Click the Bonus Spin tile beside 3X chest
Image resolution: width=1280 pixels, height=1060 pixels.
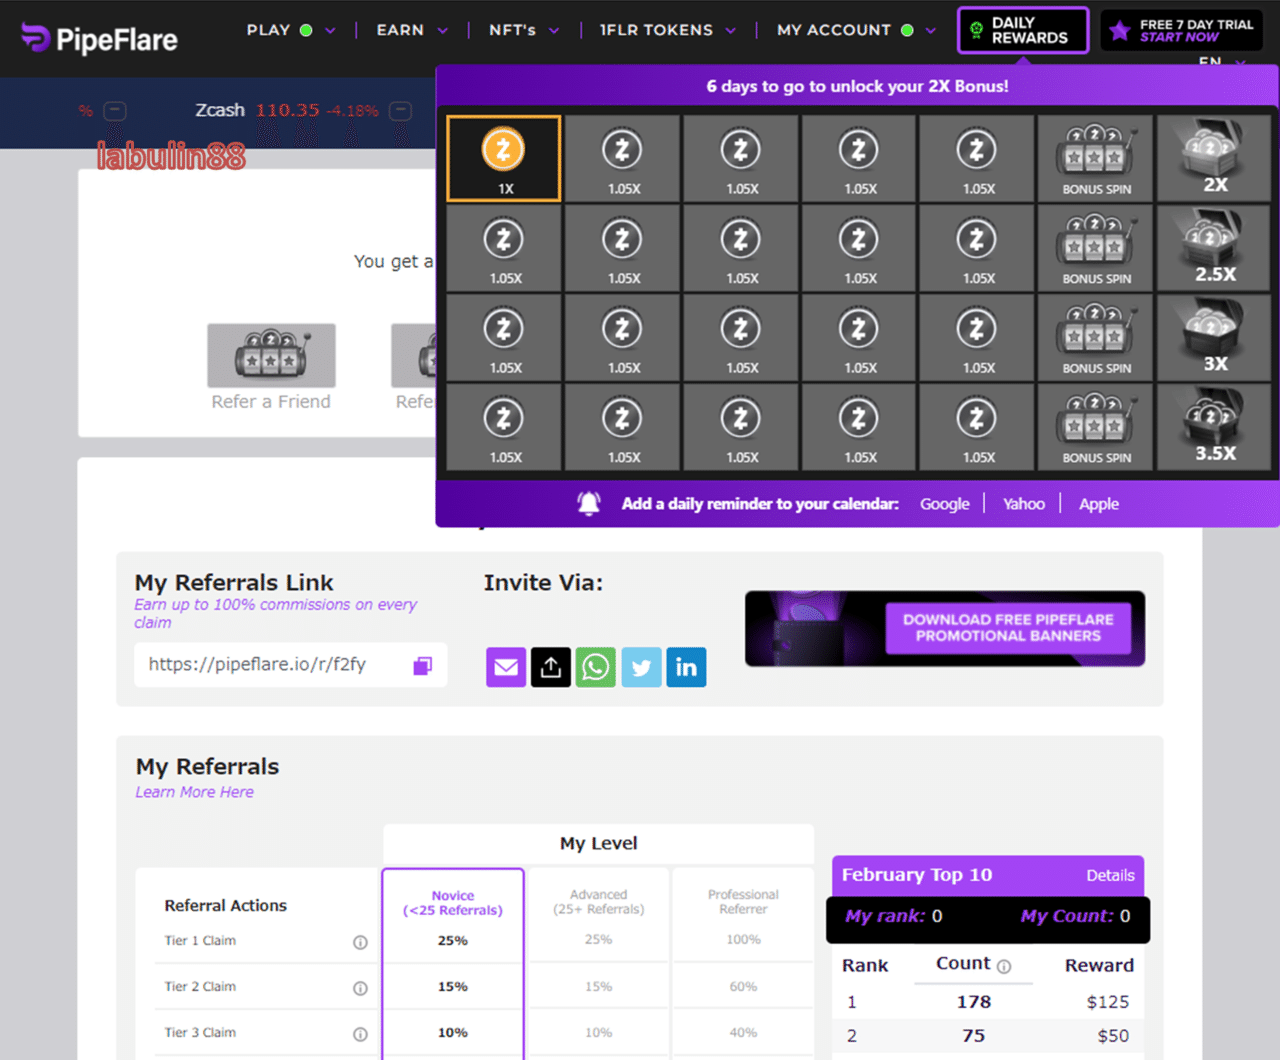pos(1096,337)
